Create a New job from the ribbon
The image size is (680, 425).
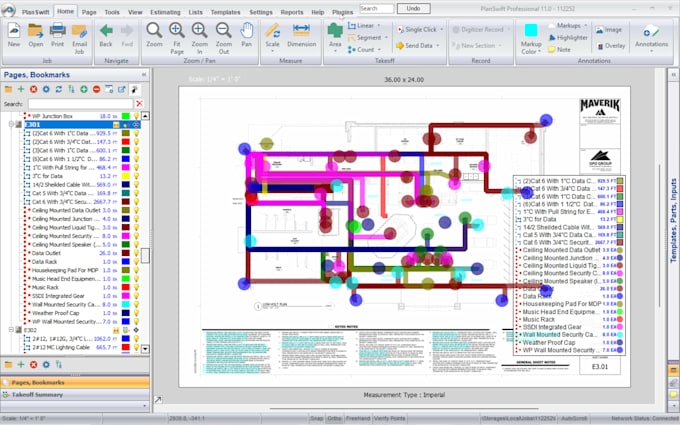tap(13, 35)
